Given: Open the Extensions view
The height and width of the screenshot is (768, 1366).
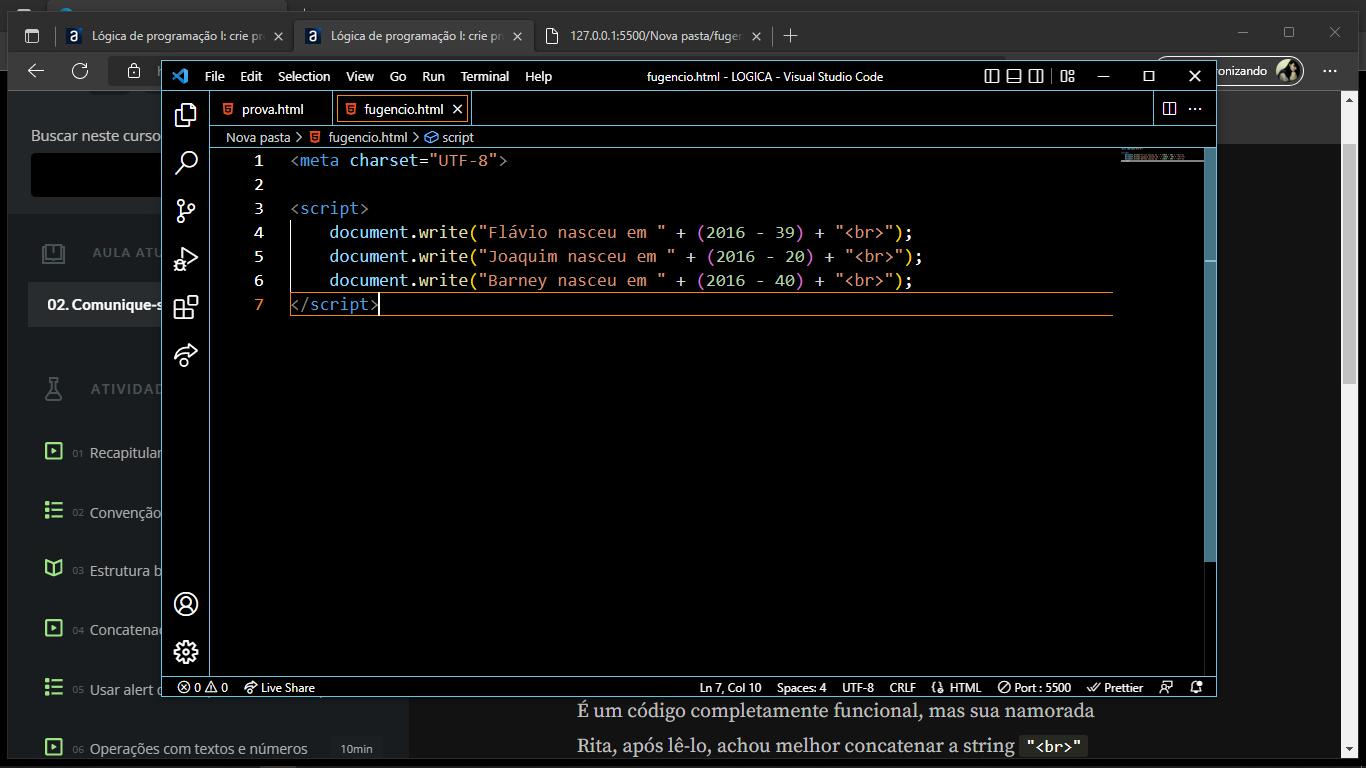Looking at the screenshot, I should pyautogui.click(x=185, y=307).
